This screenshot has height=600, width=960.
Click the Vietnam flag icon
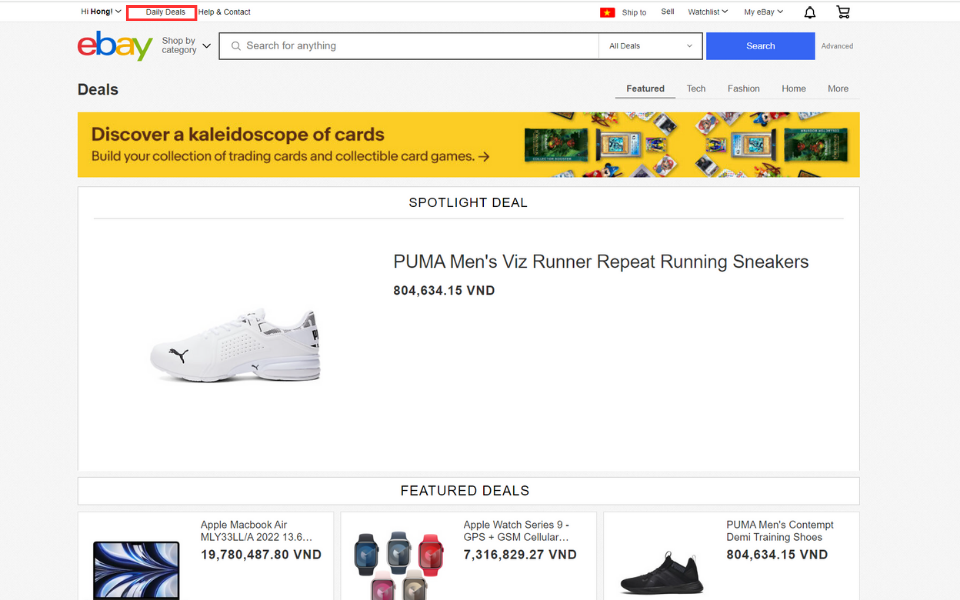pyautogui.click(x=607, y=12)
